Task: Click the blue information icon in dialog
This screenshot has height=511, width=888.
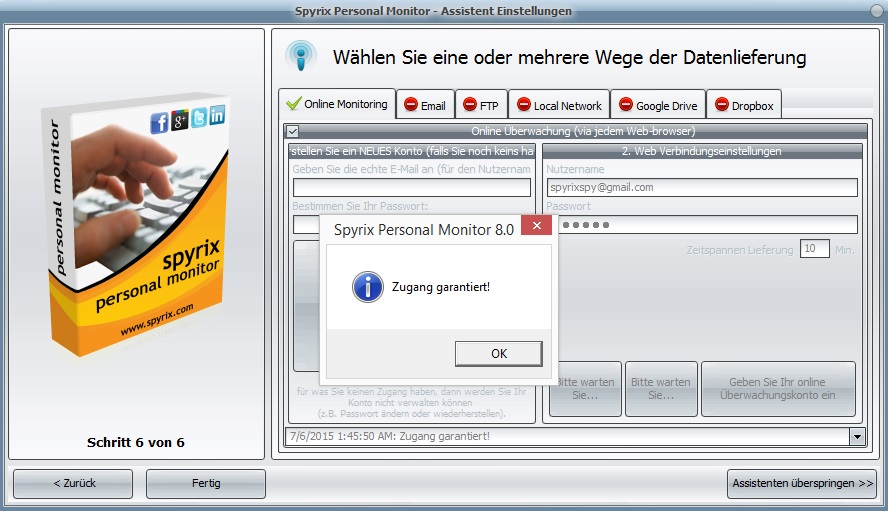Action: pyautogui.click(x=368, y=287)
